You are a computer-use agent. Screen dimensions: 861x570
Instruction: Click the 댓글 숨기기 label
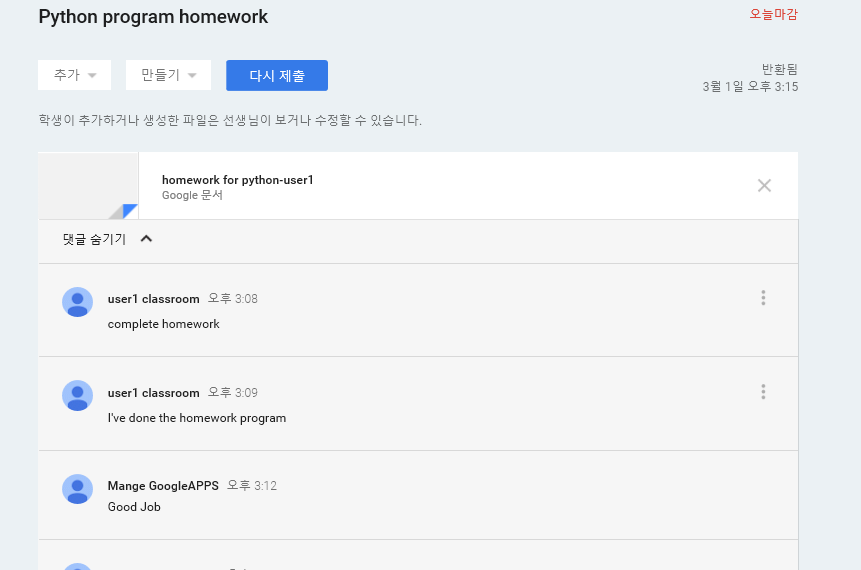[94, 239]
